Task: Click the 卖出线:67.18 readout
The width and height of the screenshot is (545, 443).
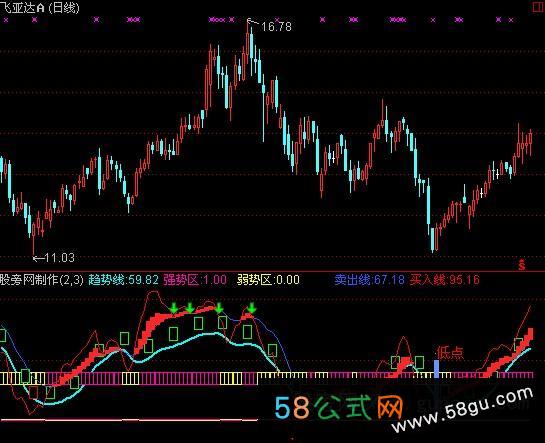Action: (369, 280)
